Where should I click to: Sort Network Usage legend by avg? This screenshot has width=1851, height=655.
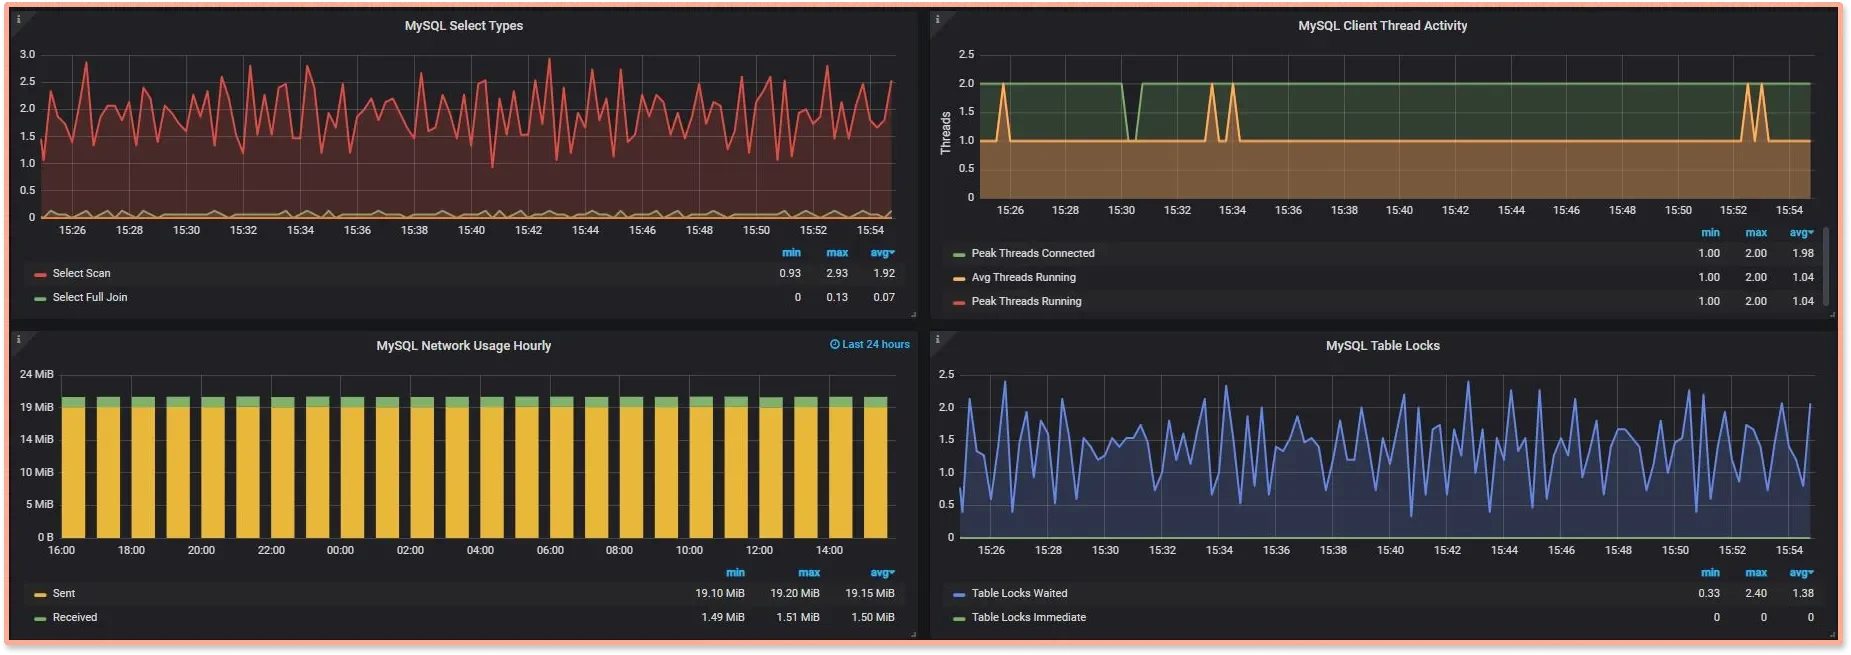[882, 573]
